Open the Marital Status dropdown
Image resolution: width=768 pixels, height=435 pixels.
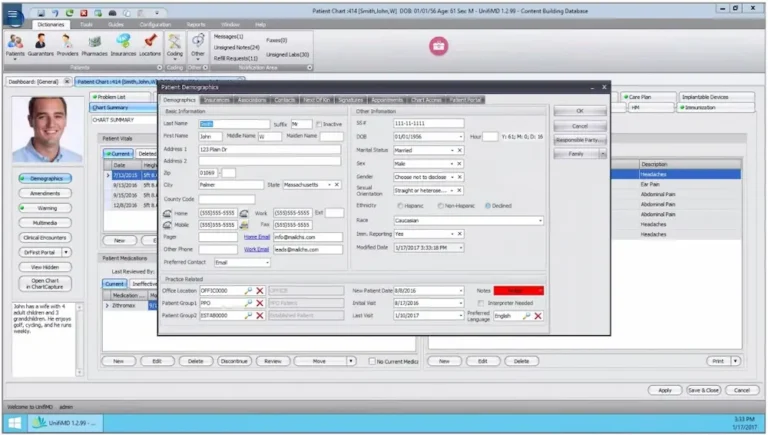452,150
